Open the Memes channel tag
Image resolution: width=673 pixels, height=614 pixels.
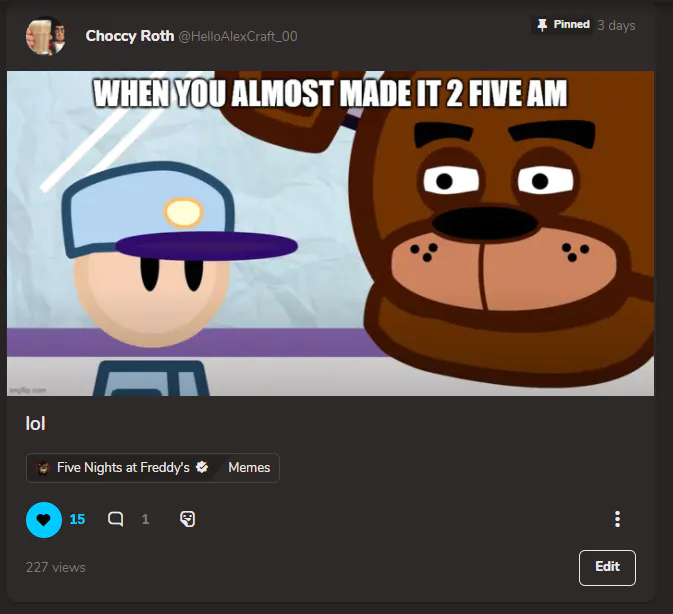(x=249, y=468)
